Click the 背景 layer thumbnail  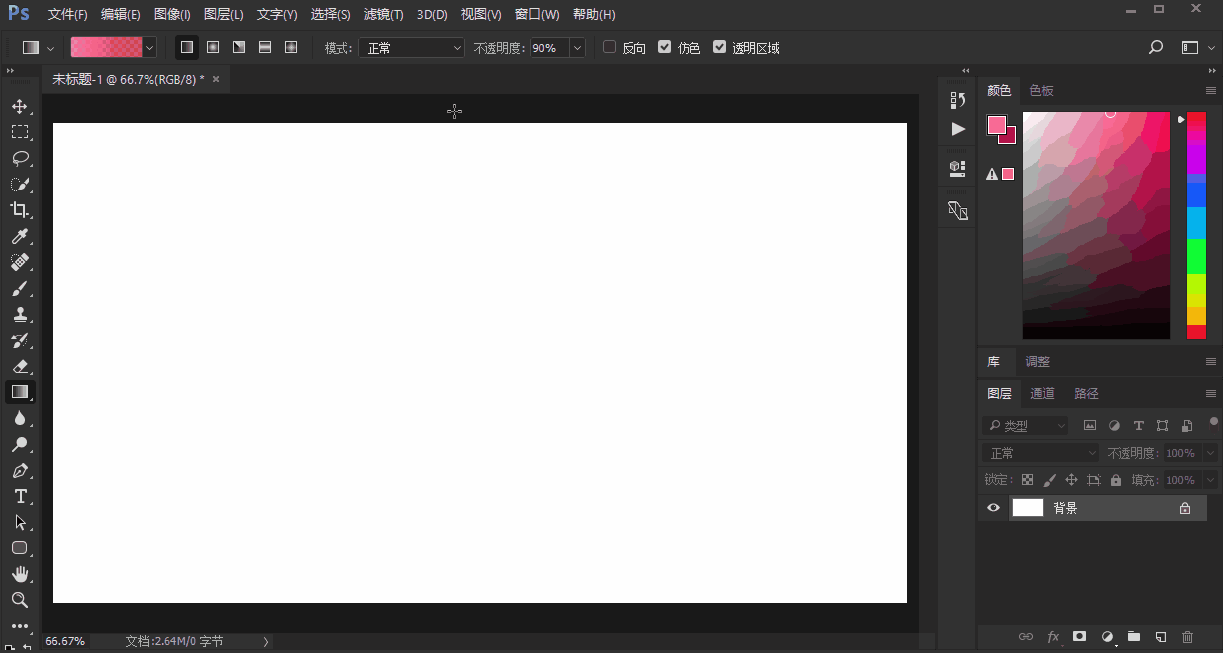(x=1027, y=508)
